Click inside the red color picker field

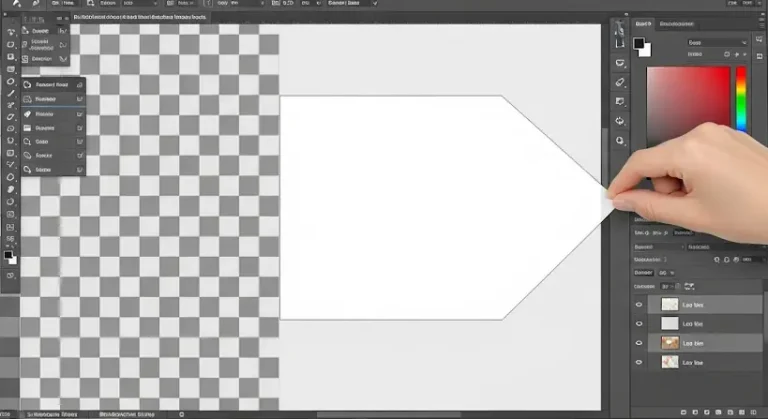pos(689,98)
